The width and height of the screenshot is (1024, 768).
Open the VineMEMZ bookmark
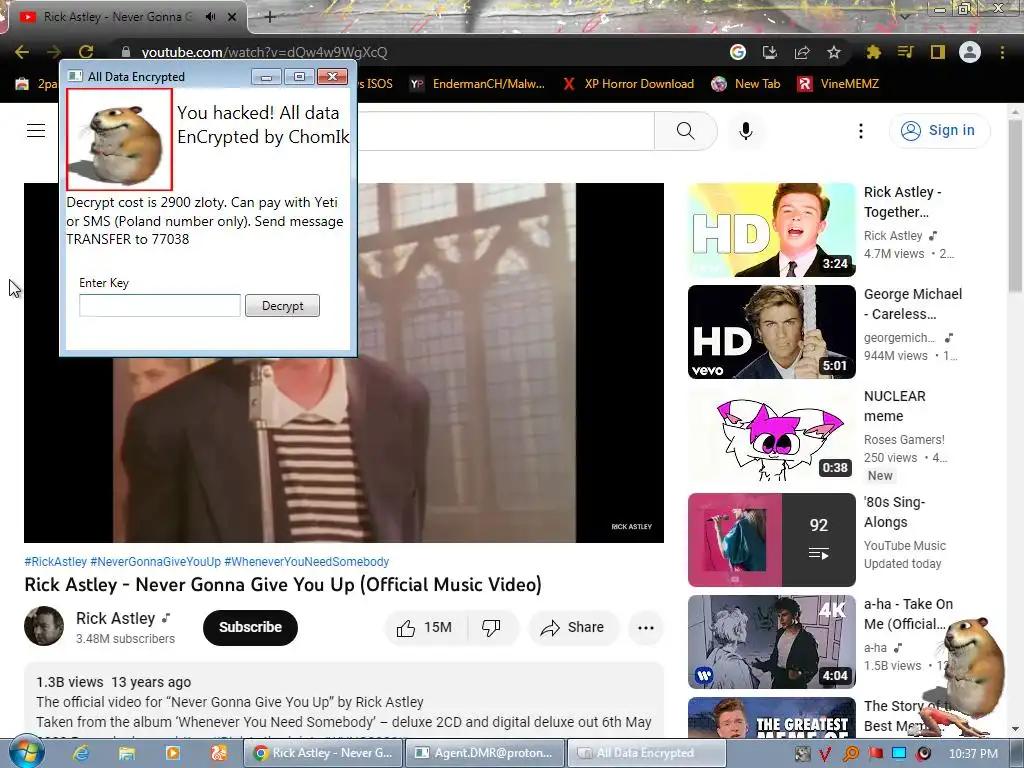coord(838,84)
